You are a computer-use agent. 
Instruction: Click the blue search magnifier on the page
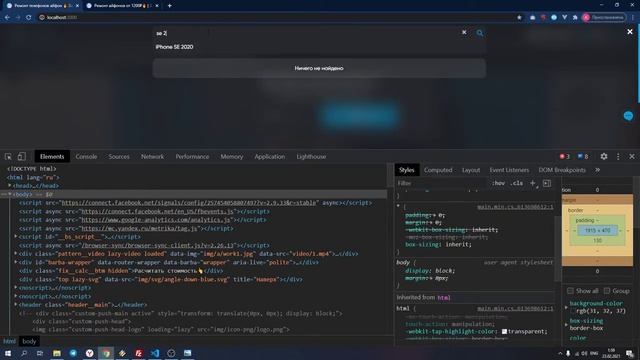click(x=480, y=33)
